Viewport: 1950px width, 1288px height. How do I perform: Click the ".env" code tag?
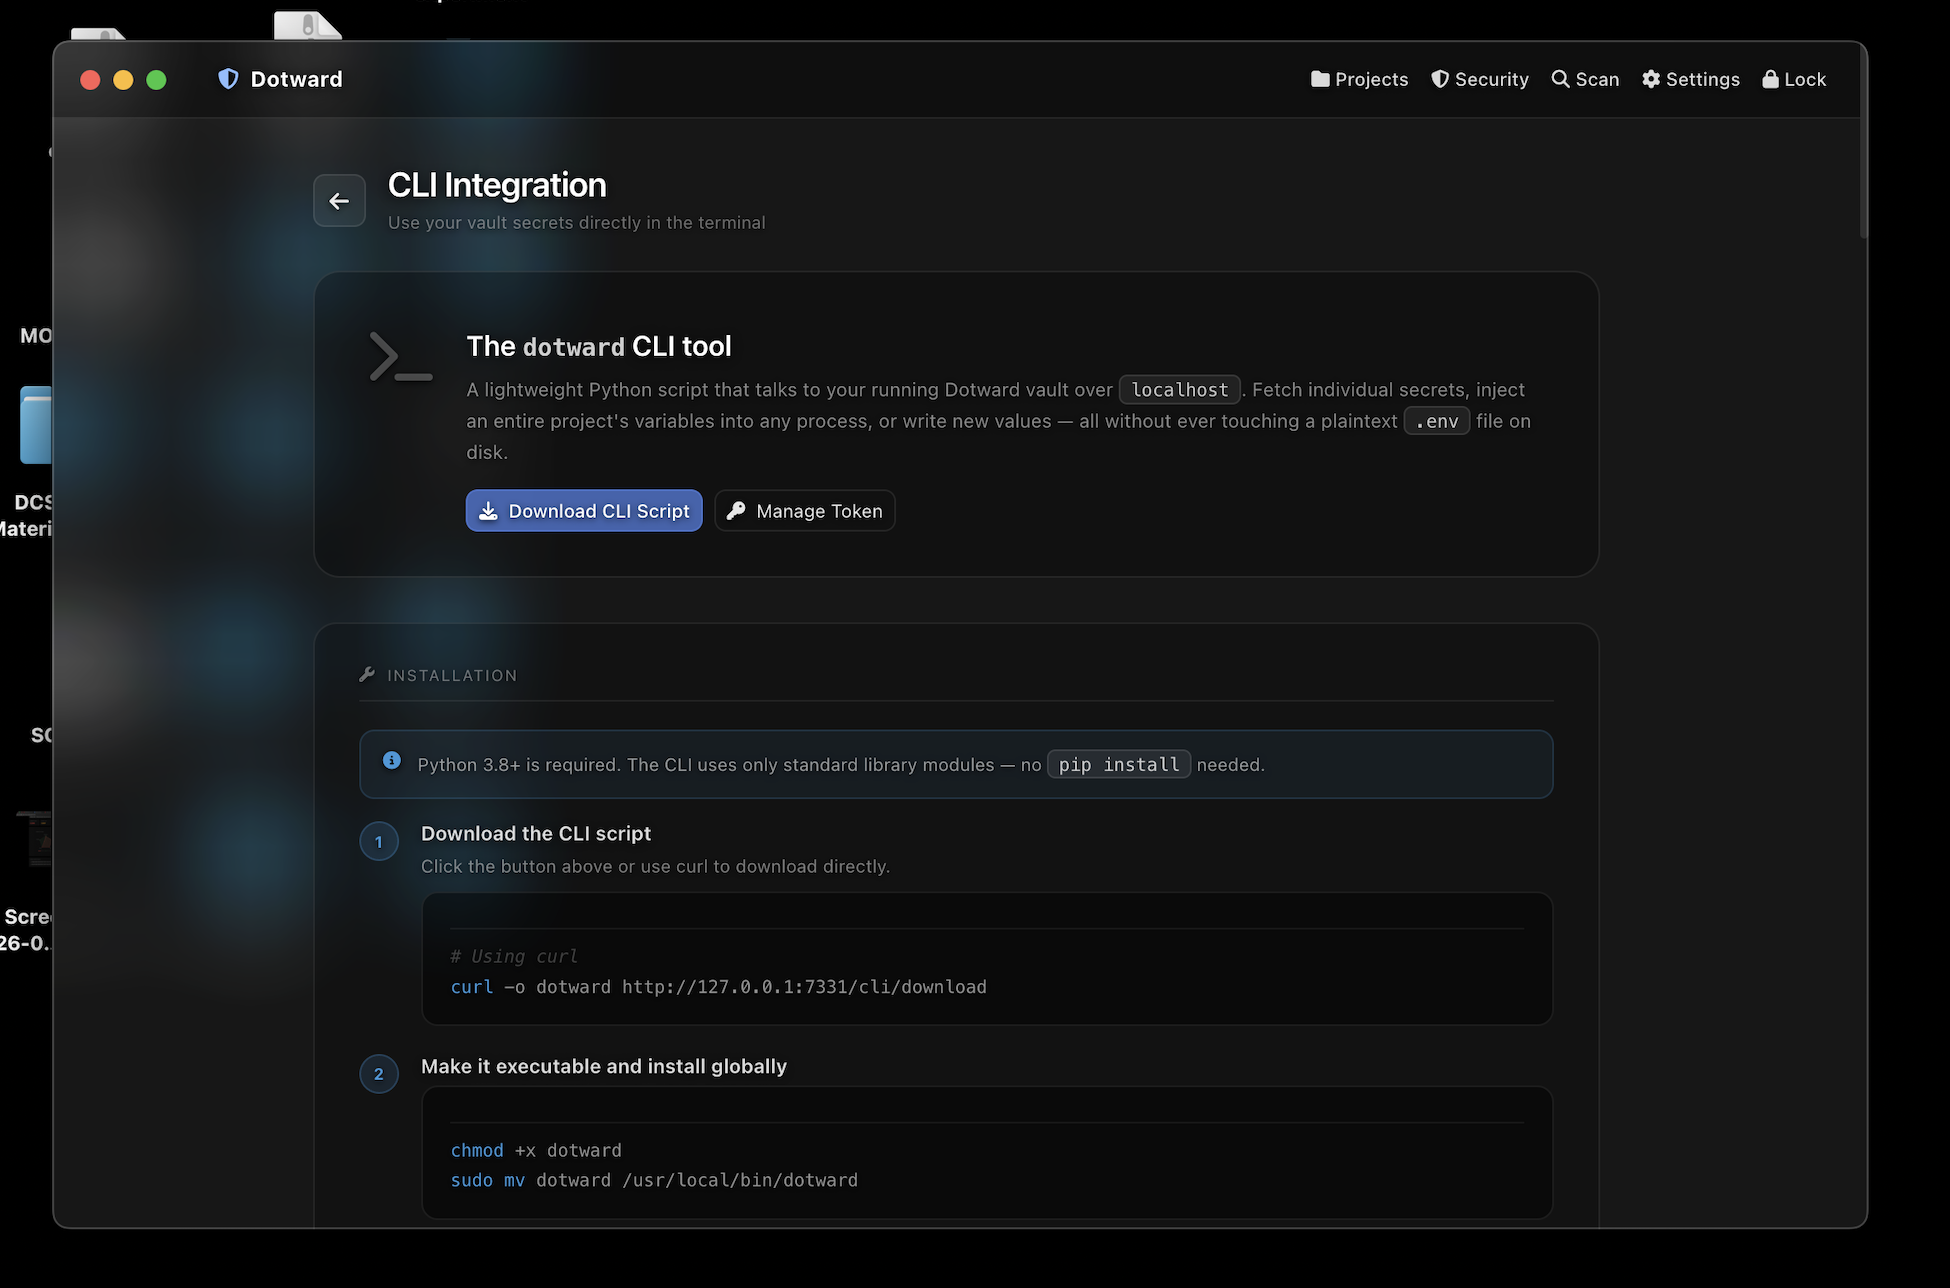[1437, 421]
